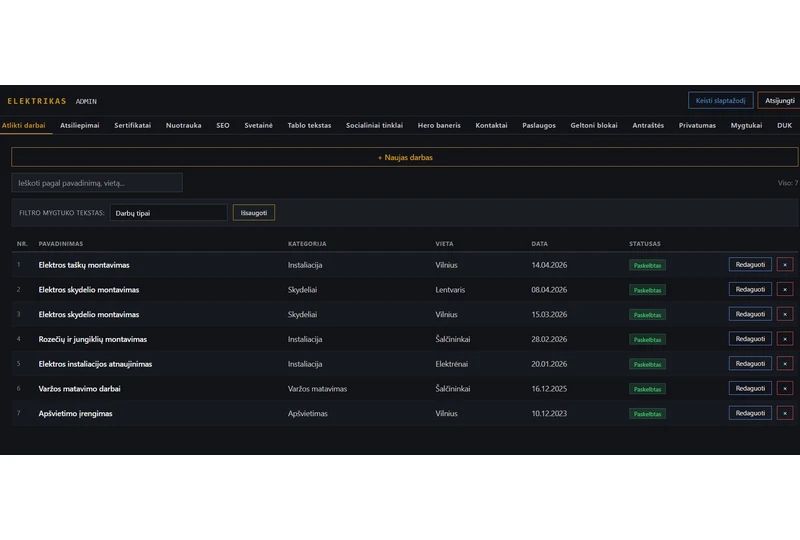Open the Kontaktai tab
Viewport: 800px width, 540px height.
pos(491,125)
